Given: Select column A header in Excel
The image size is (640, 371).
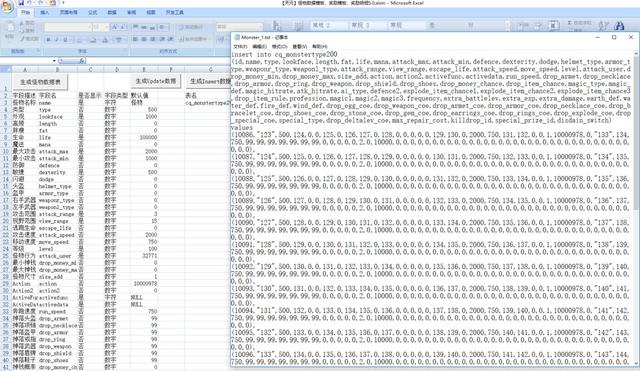Looking at the screenshot, I should [x=24, y=69].
